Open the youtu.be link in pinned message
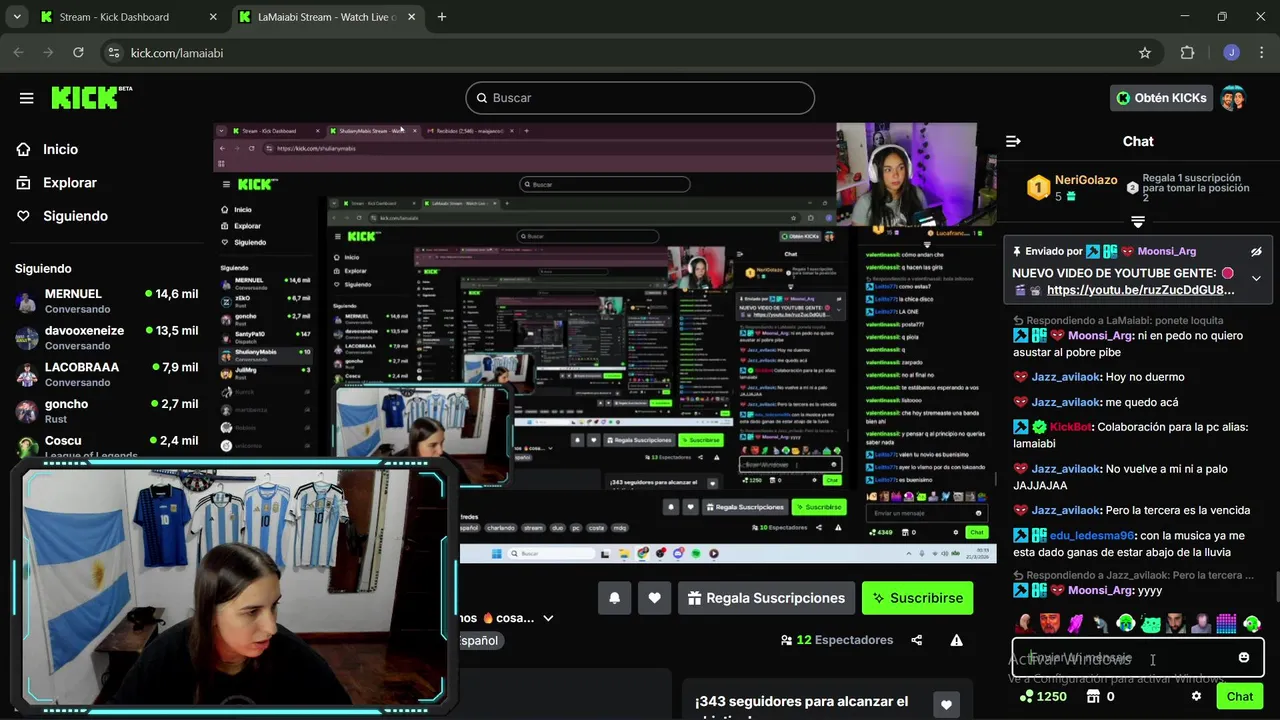1280x720 pixels. (1141, 290)
